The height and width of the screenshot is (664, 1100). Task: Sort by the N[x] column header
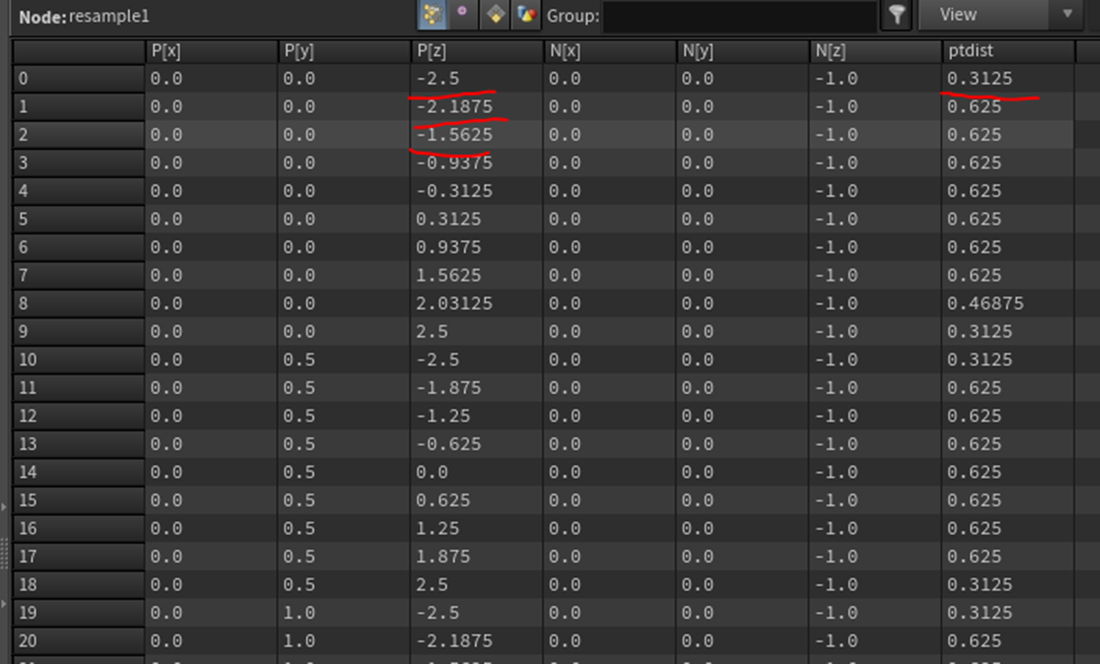coord(609,51)
